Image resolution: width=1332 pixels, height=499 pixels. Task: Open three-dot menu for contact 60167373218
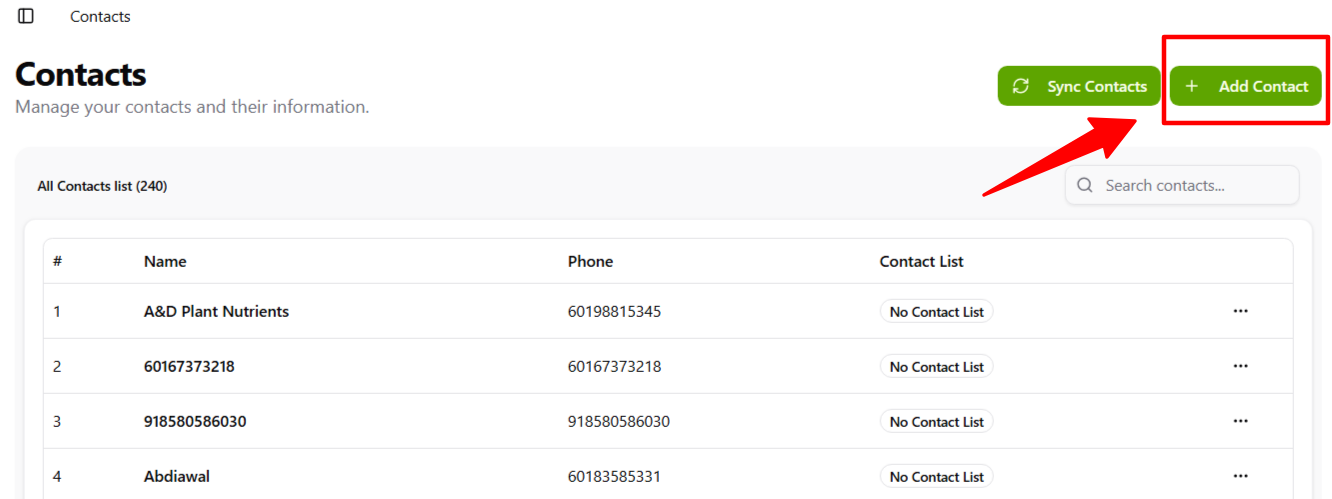point(1240,366)
